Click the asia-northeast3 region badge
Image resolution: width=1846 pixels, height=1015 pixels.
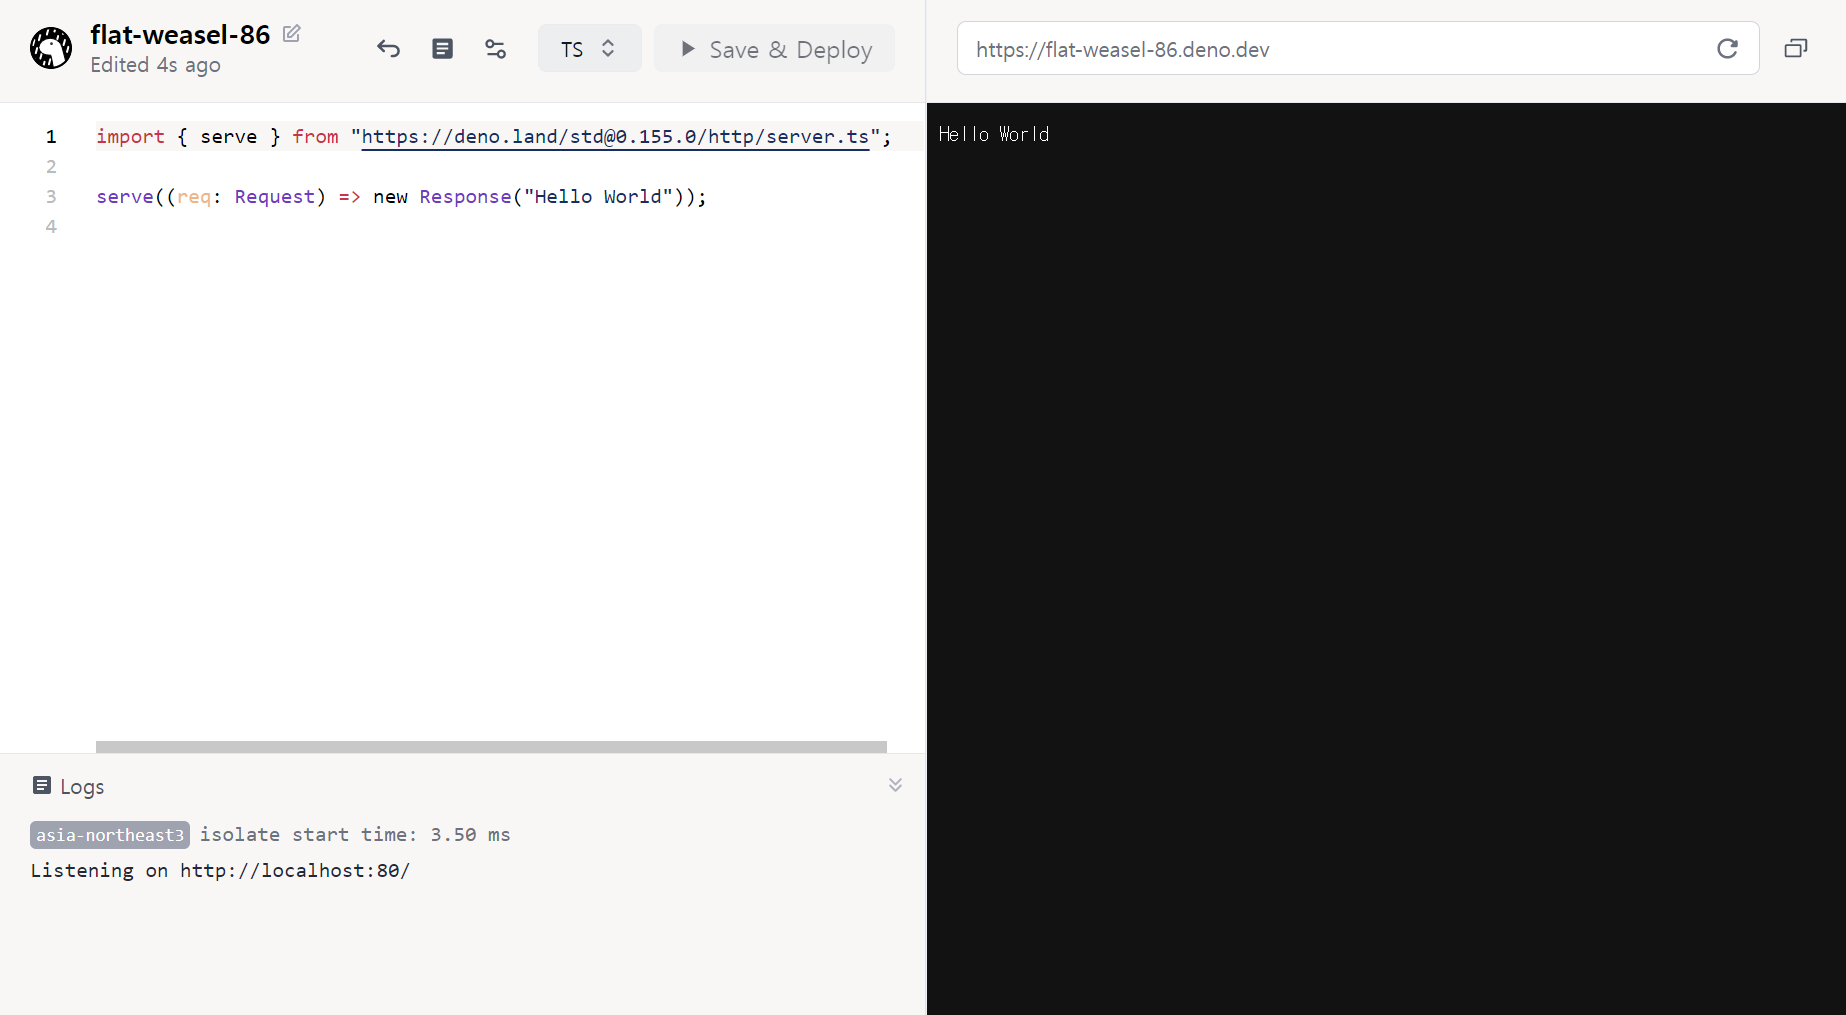point(110,835)
